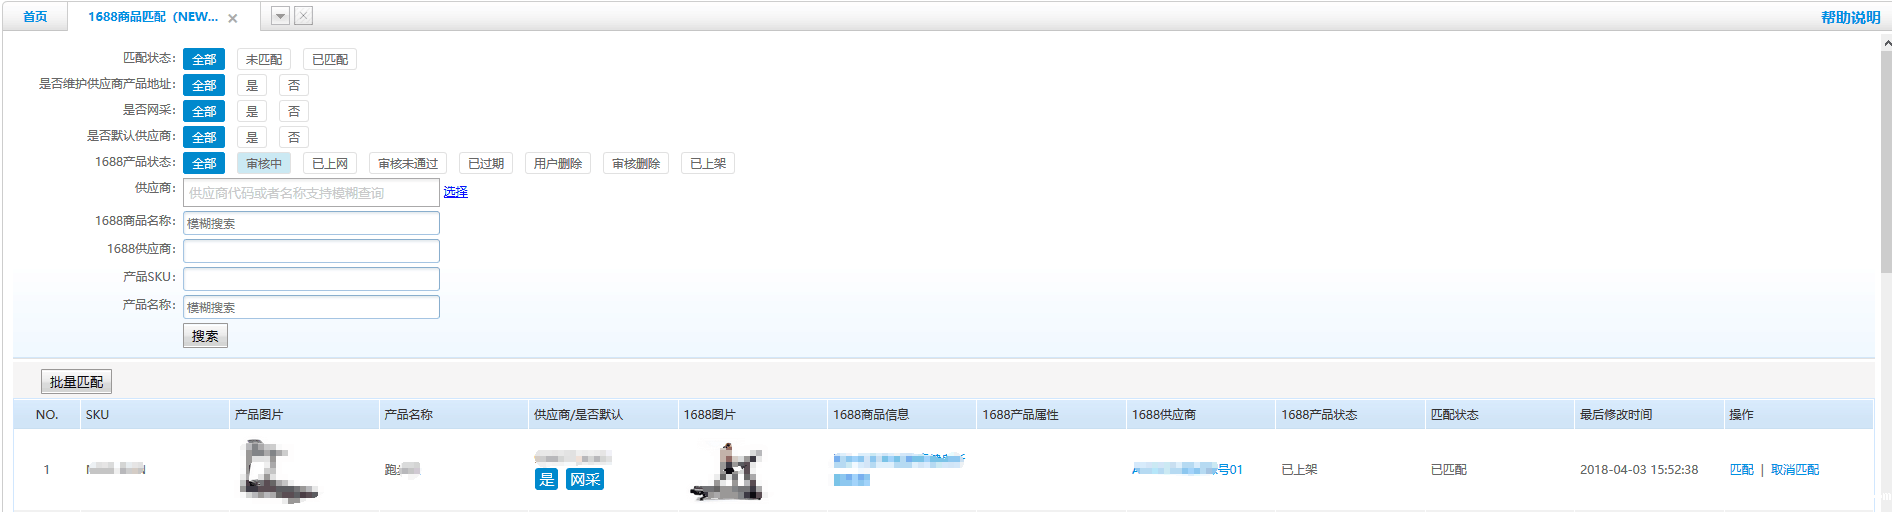Open the 1688图片 thumbnail in row 1
Screen dimensions: 1892x512
[727, 472]
